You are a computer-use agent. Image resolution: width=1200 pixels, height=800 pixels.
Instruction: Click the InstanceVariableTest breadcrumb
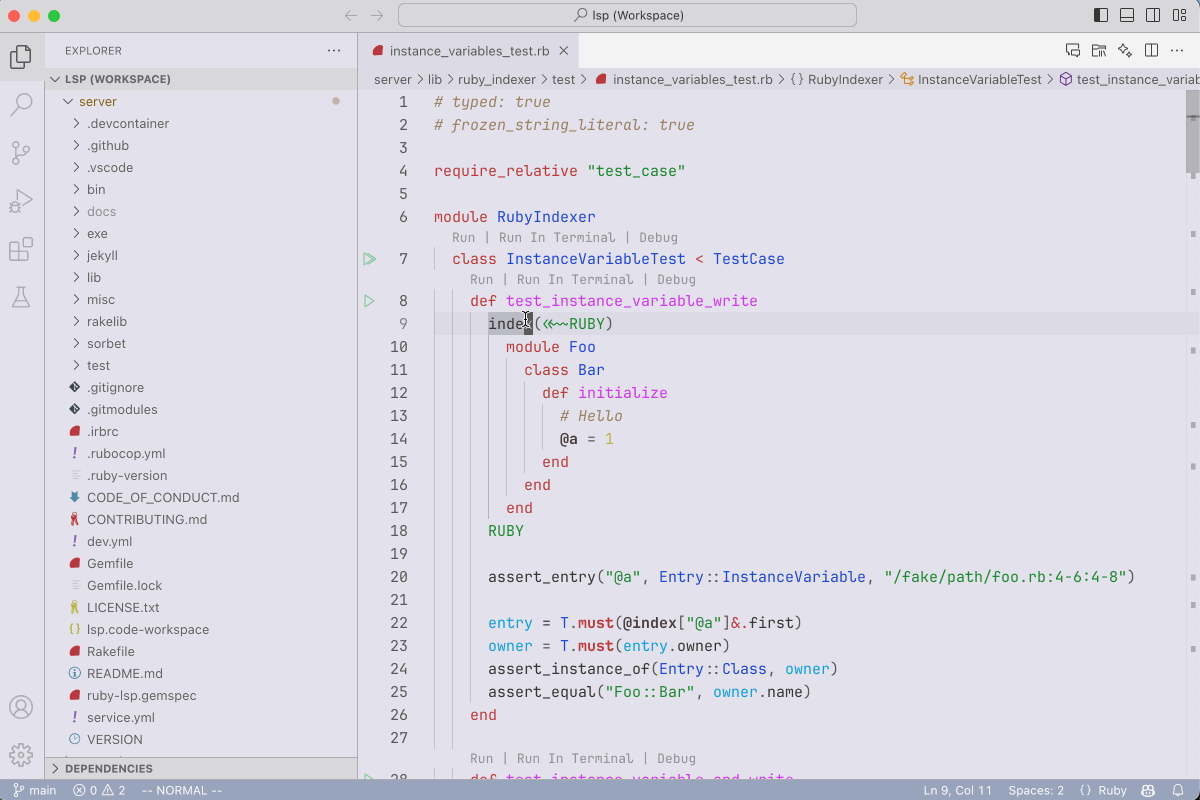(x=971, y=79)
